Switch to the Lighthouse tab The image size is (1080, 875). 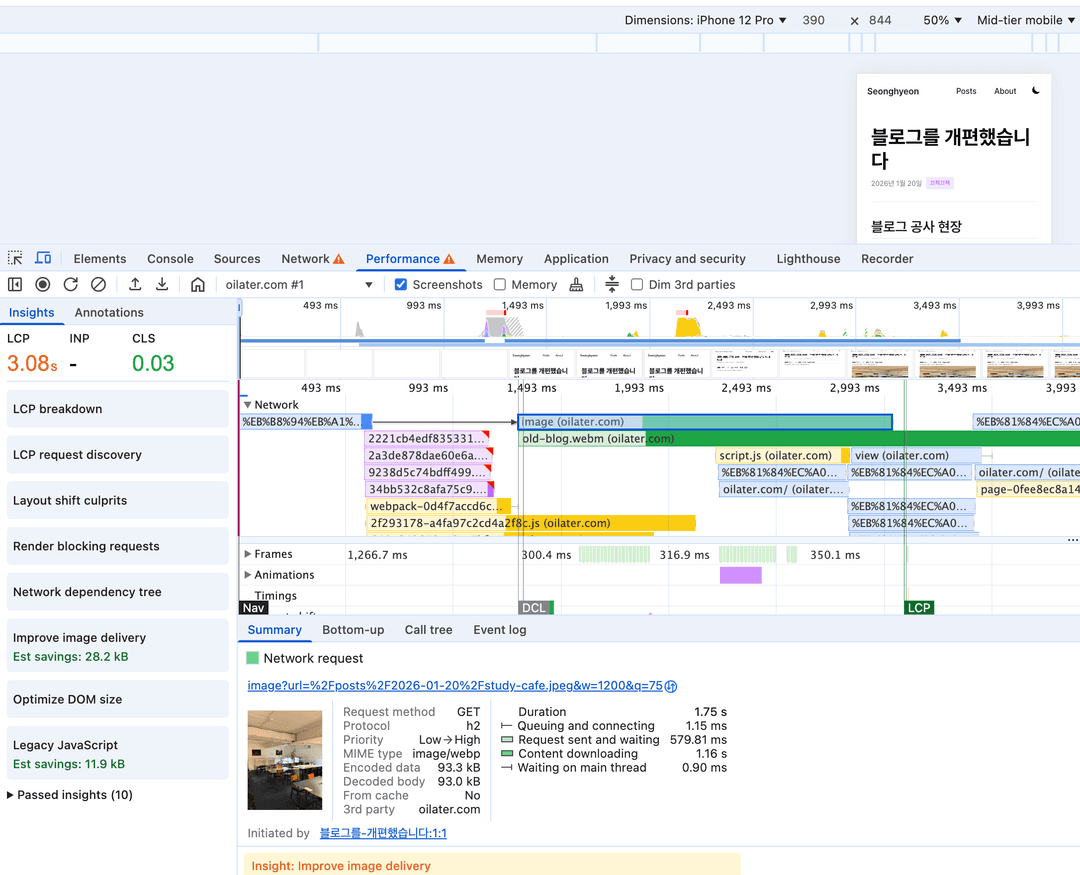[x=808, y=259]
